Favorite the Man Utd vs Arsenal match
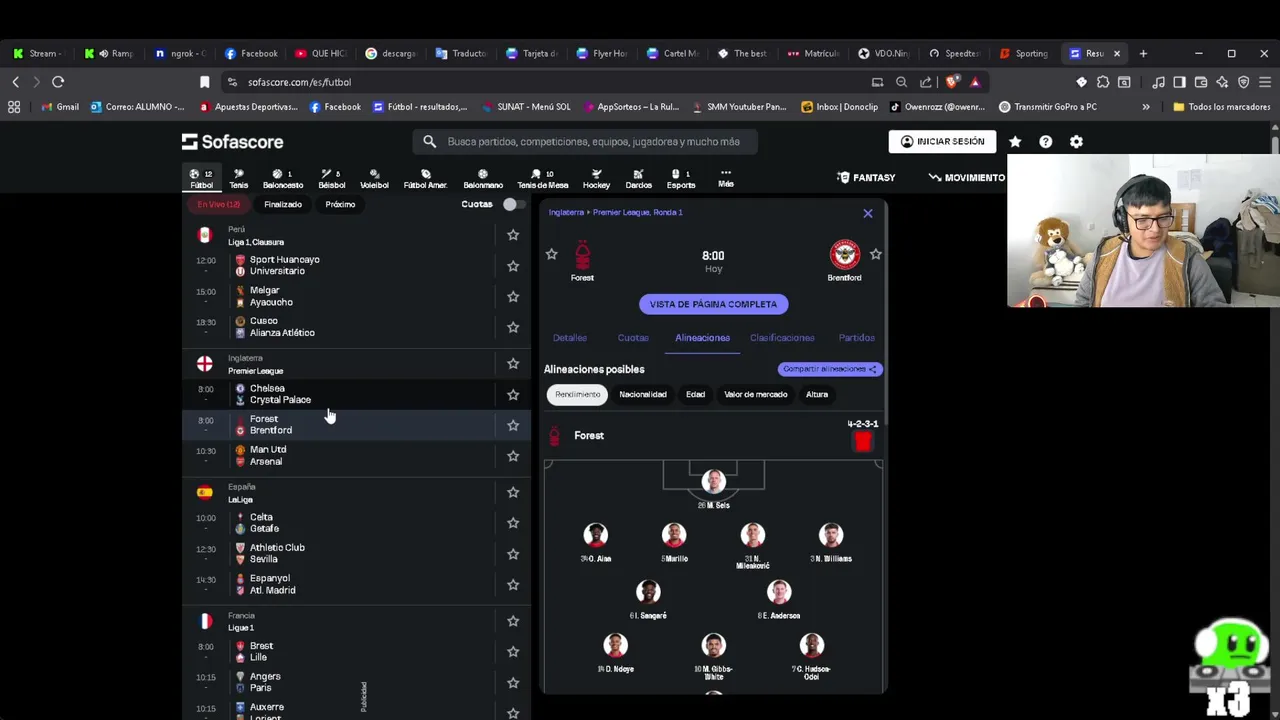The image size is (1280, 720). (513, 456)
